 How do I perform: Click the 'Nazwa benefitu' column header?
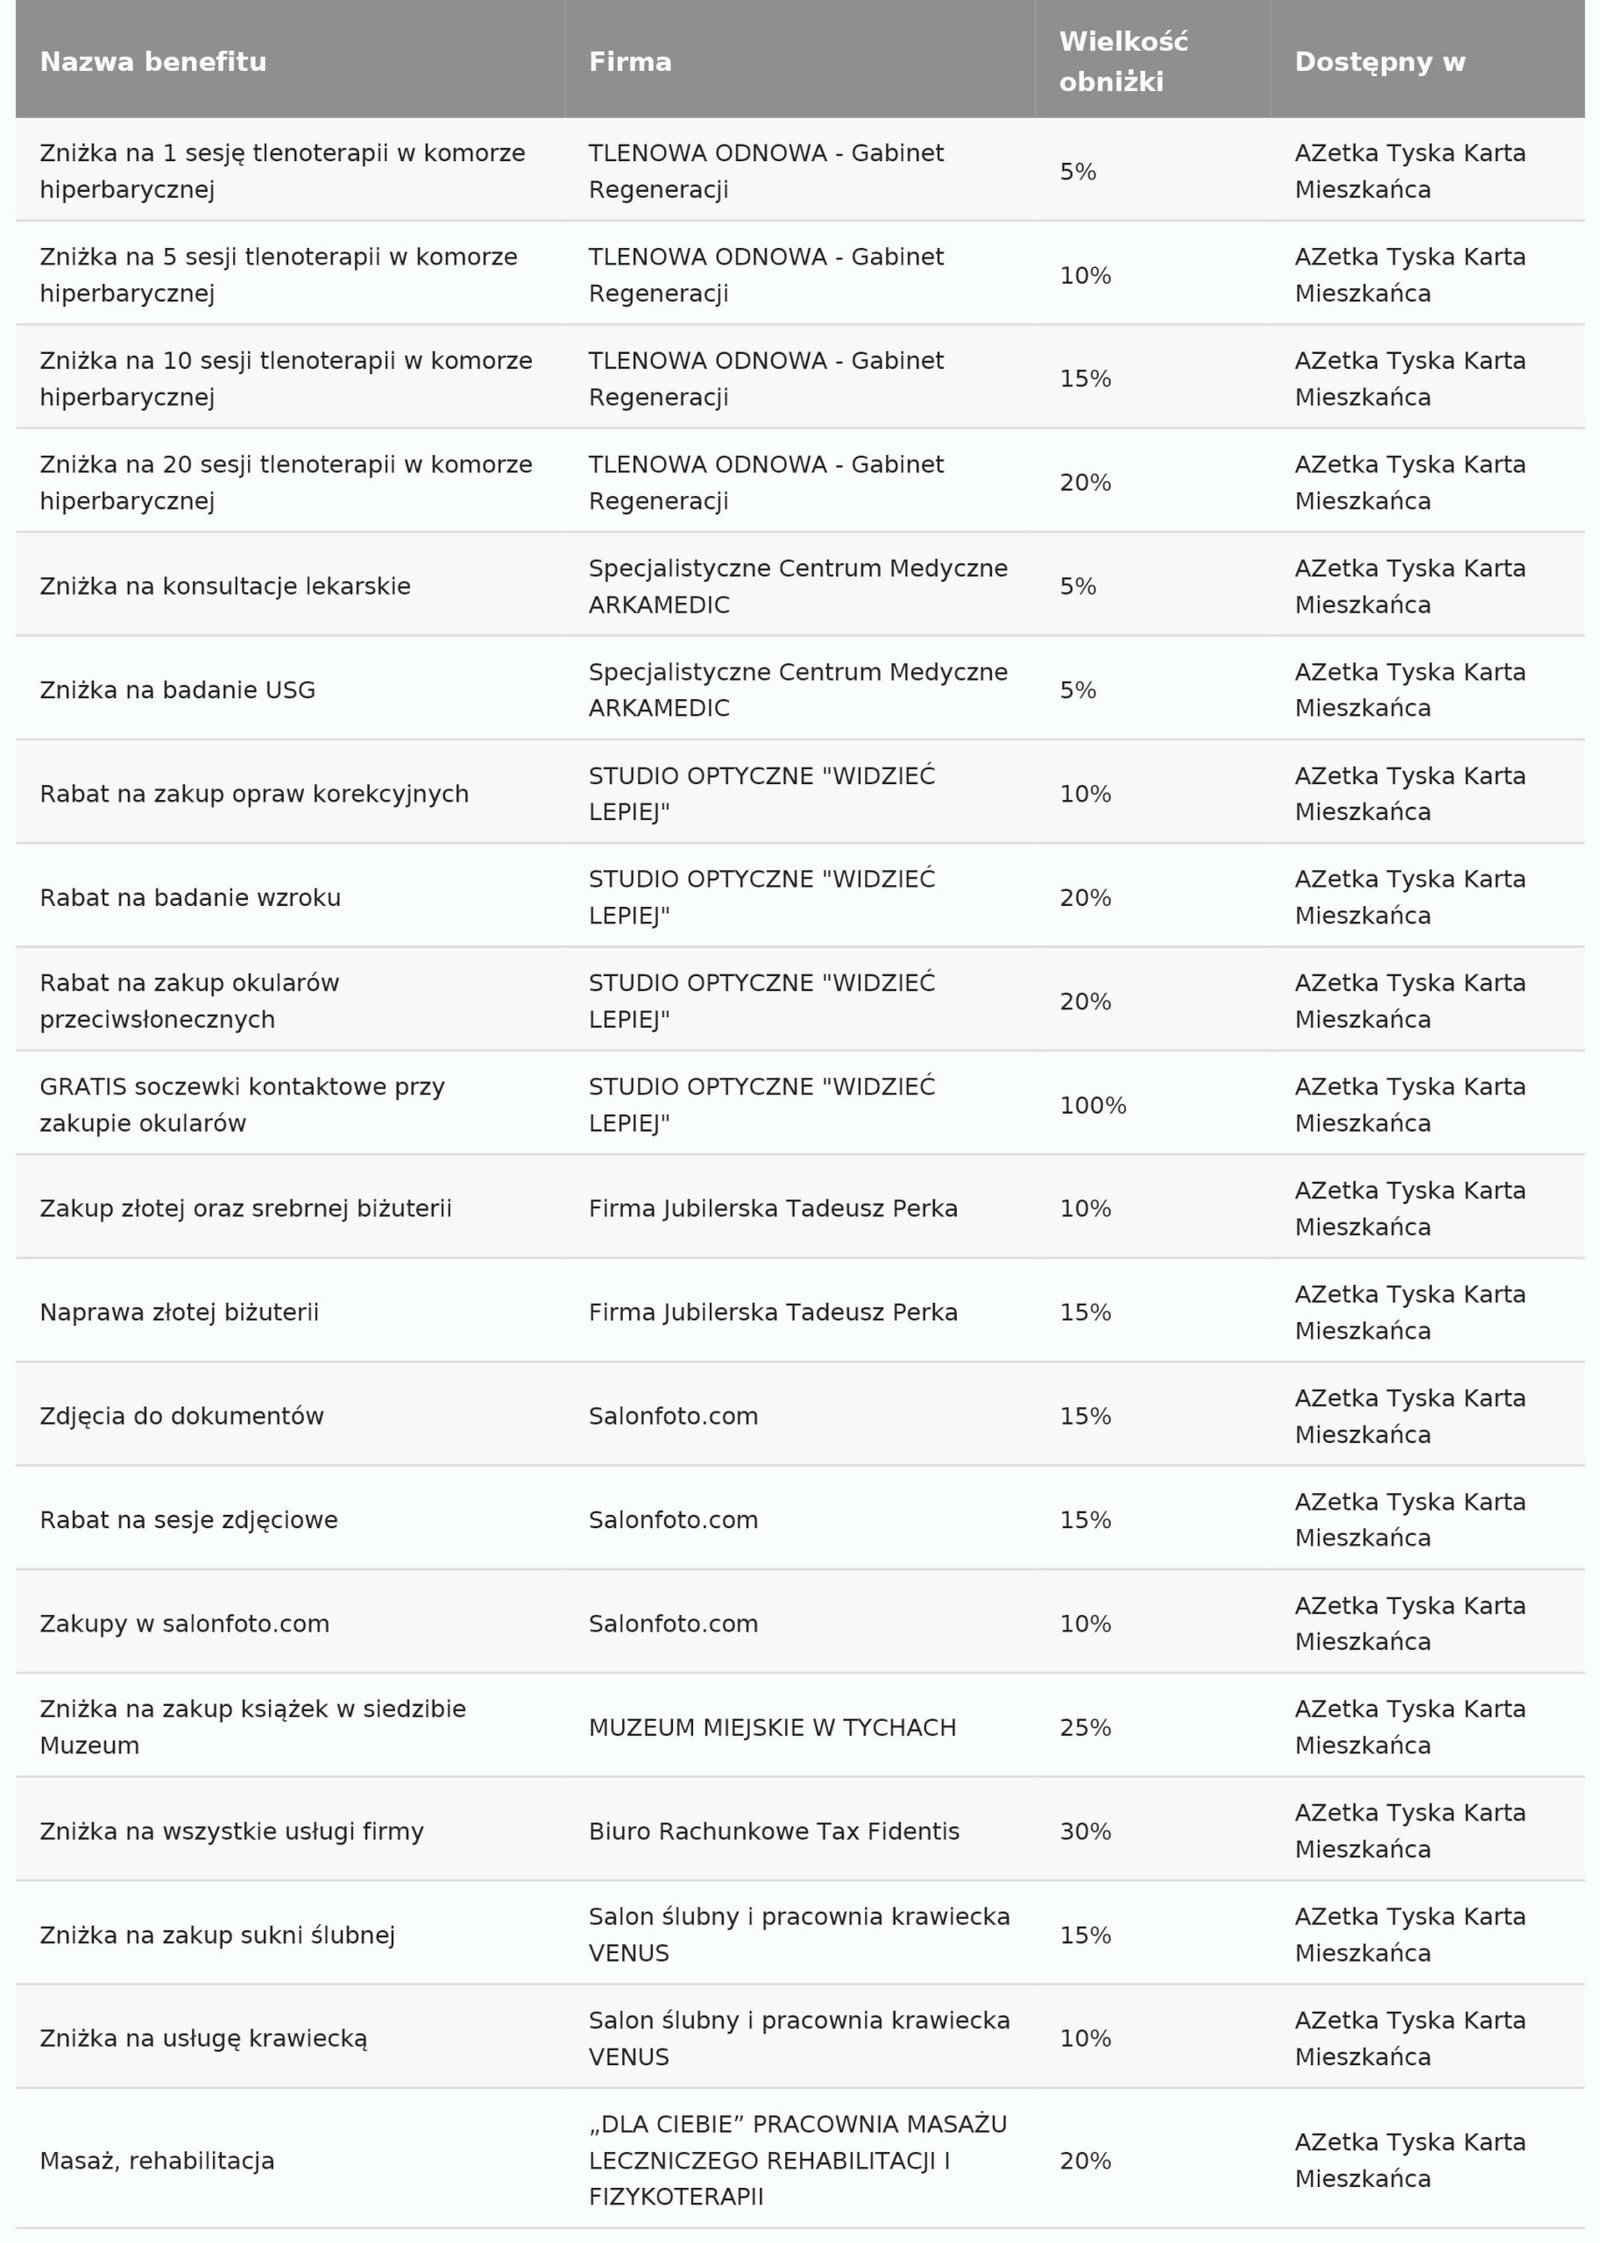(x=153, y=62)
